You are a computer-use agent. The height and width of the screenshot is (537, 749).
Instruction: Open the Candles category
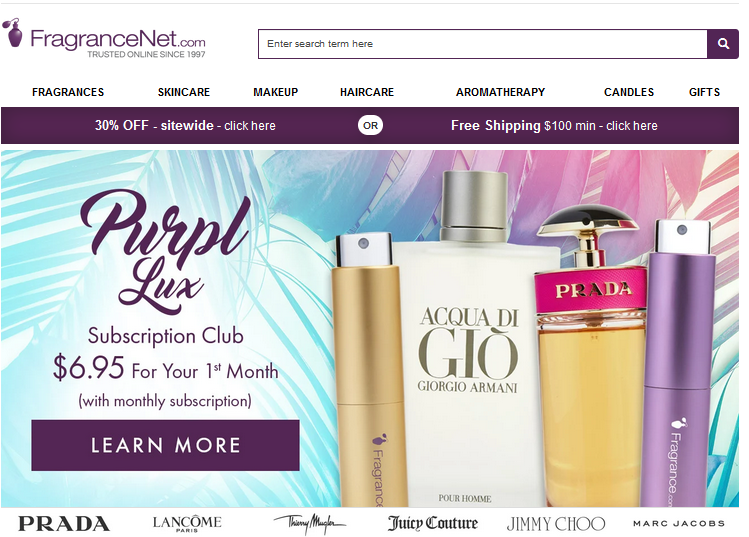[629, 92]
